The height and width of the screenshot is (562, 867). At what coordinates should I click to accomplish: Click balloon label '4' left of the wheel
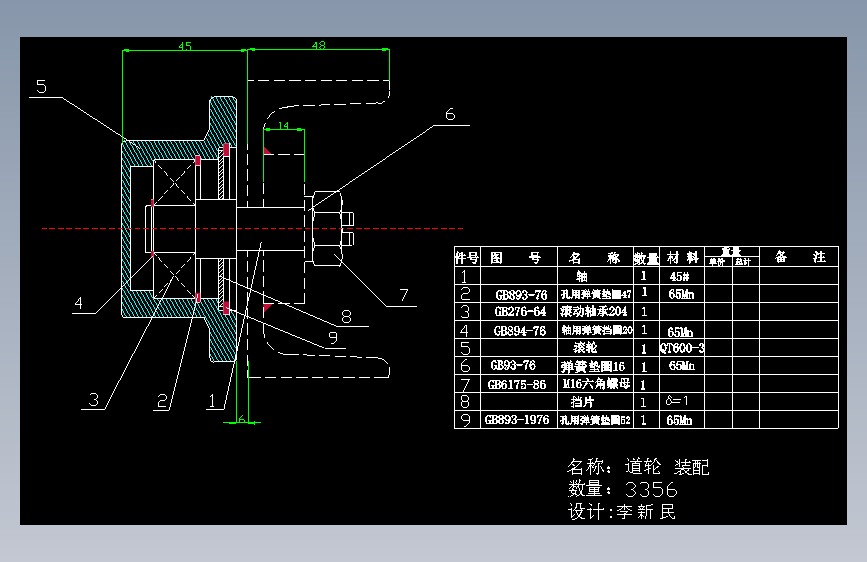(79, 303)
